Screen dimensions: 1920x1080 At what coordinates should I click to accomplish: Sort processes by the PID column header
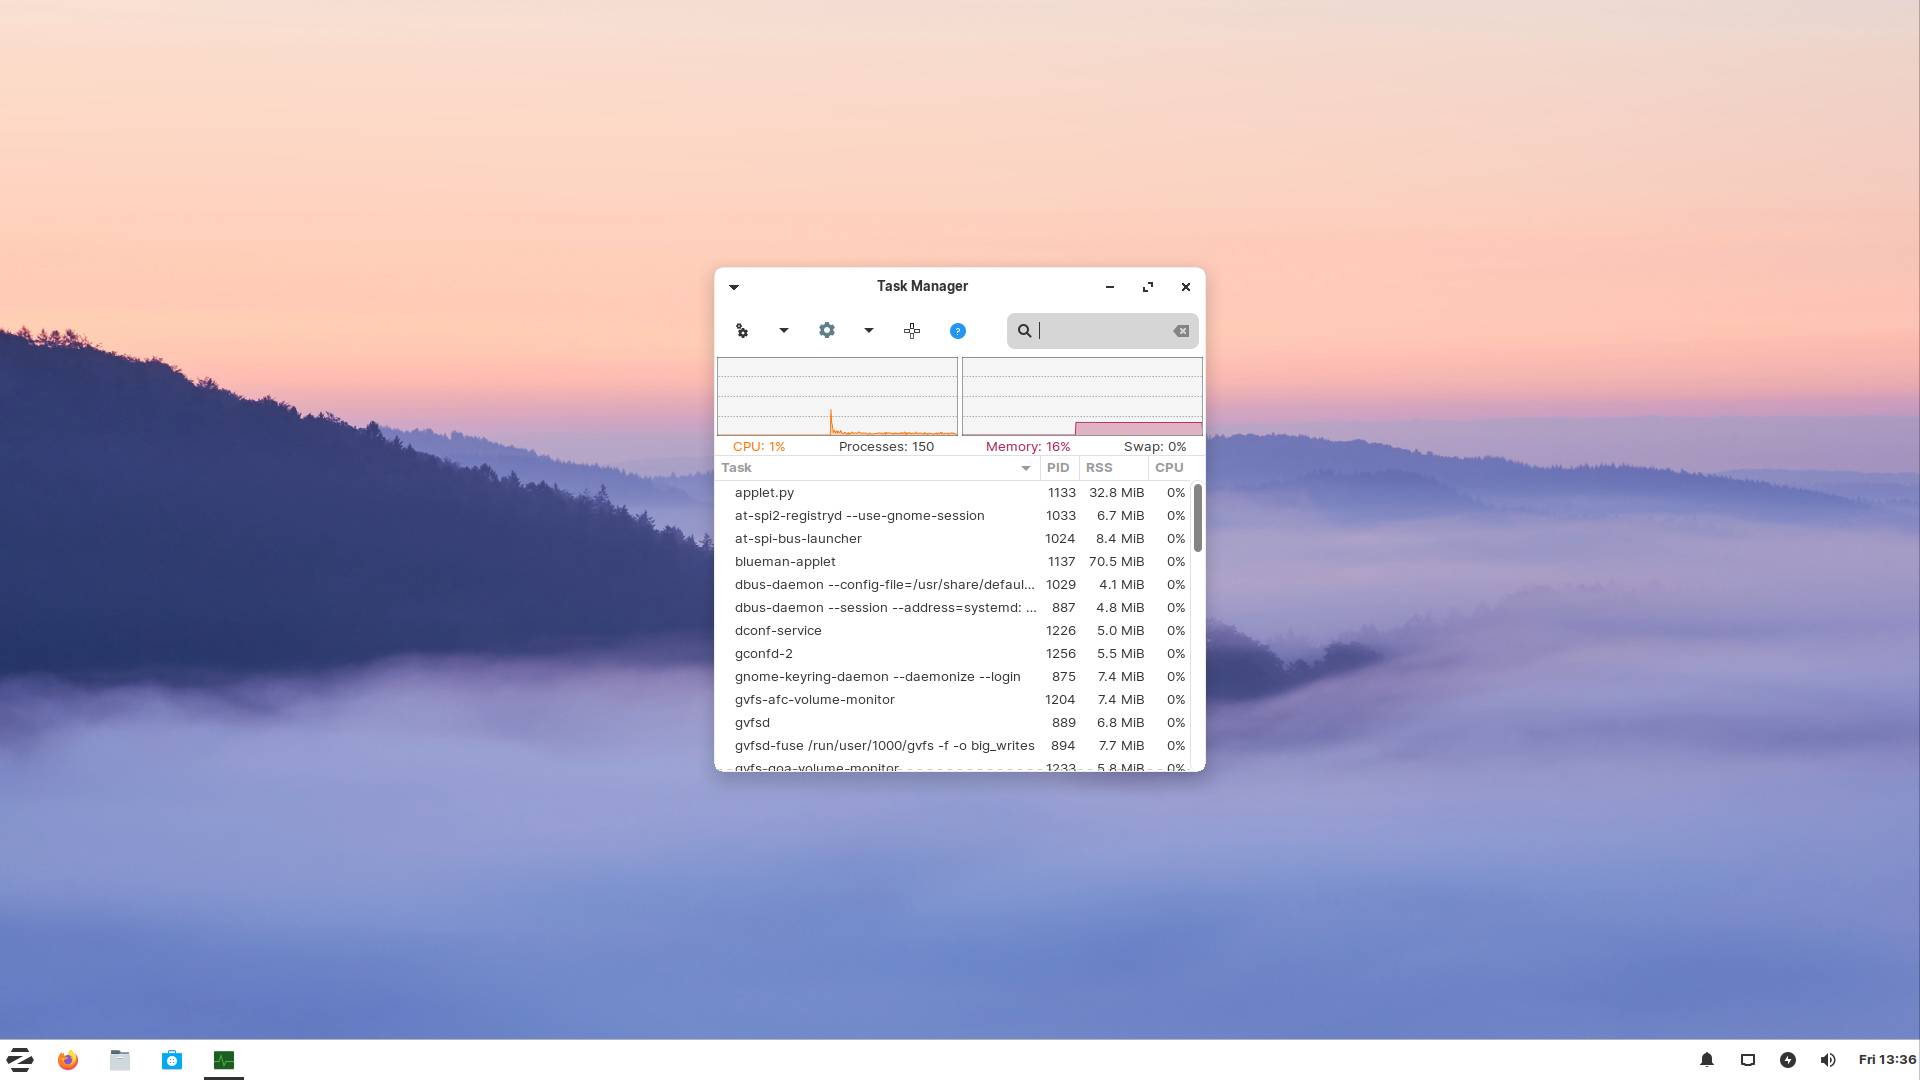tap(1058, 468)
